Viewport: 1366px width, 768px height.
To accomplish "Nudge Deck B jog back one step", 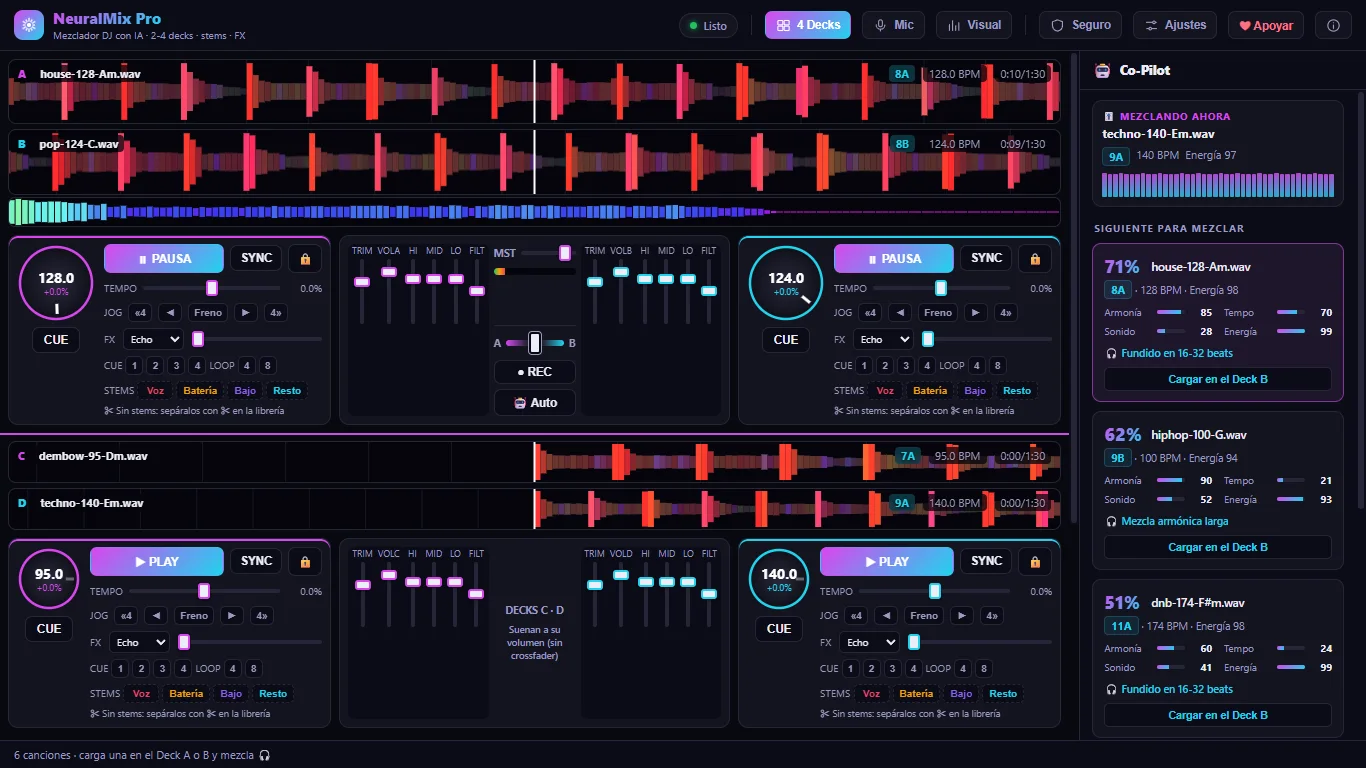I will pyautogui.click(x=900, y=313).
